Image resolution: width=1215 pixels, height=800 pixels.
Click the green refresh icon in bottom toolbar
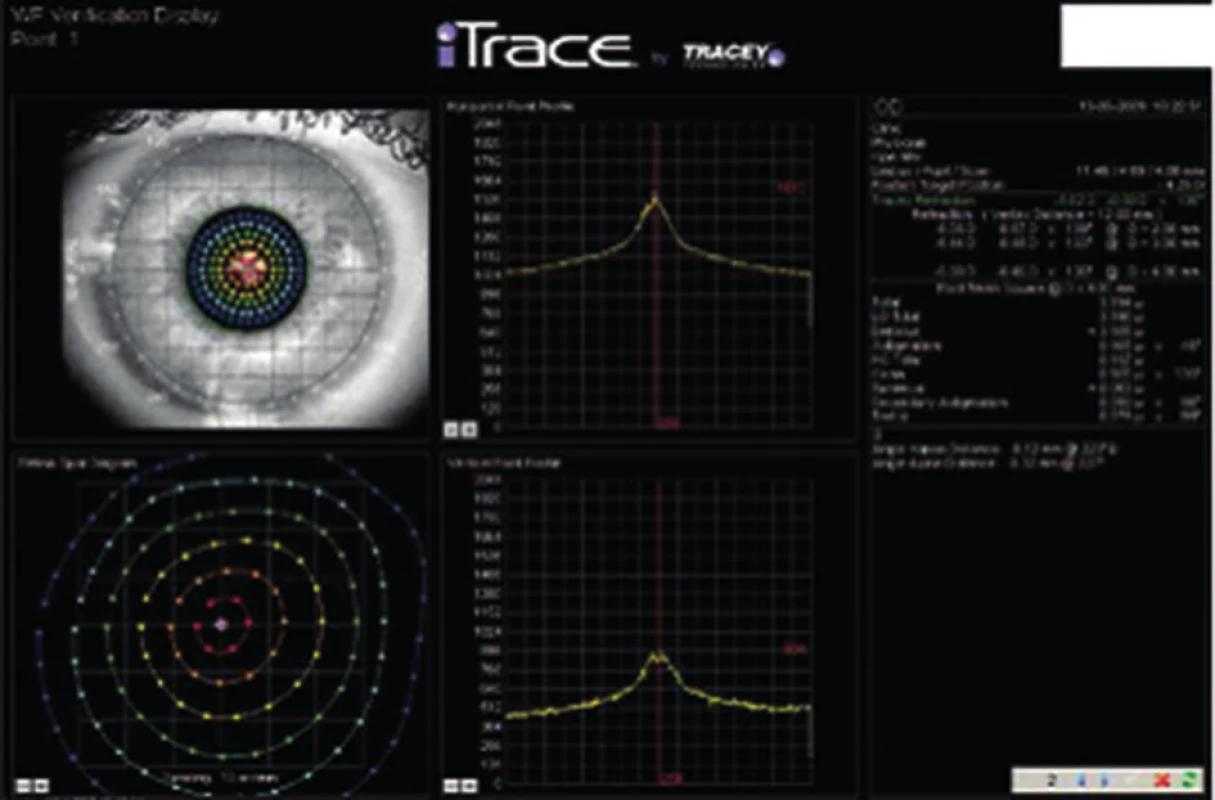1189,780
